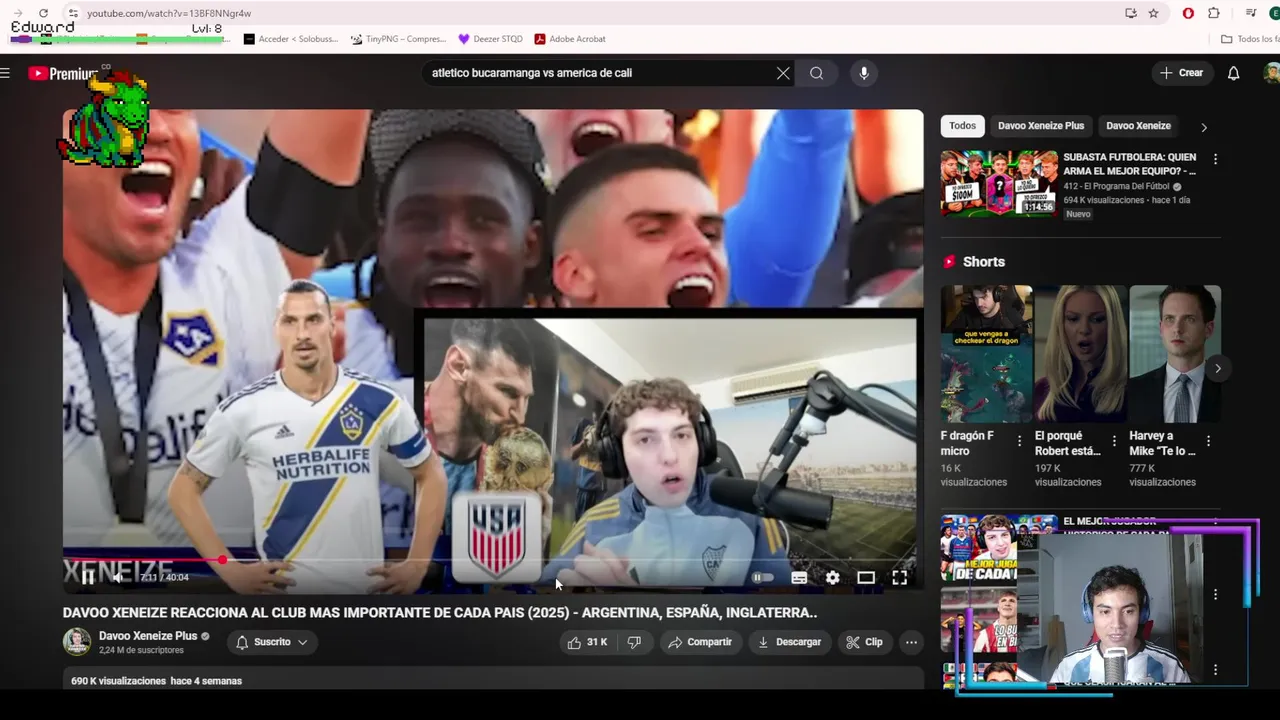Viewport: 1280px width, 720px height.
Task: Reload the page in the browser
Action: coord(43,13)
